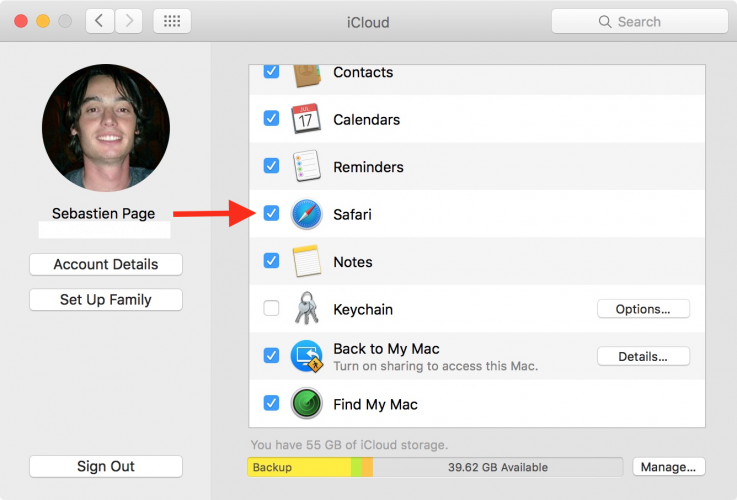Click the 39.62 GB Available storage bar
This screenshot has height=500, width=737.
point(498,467)
